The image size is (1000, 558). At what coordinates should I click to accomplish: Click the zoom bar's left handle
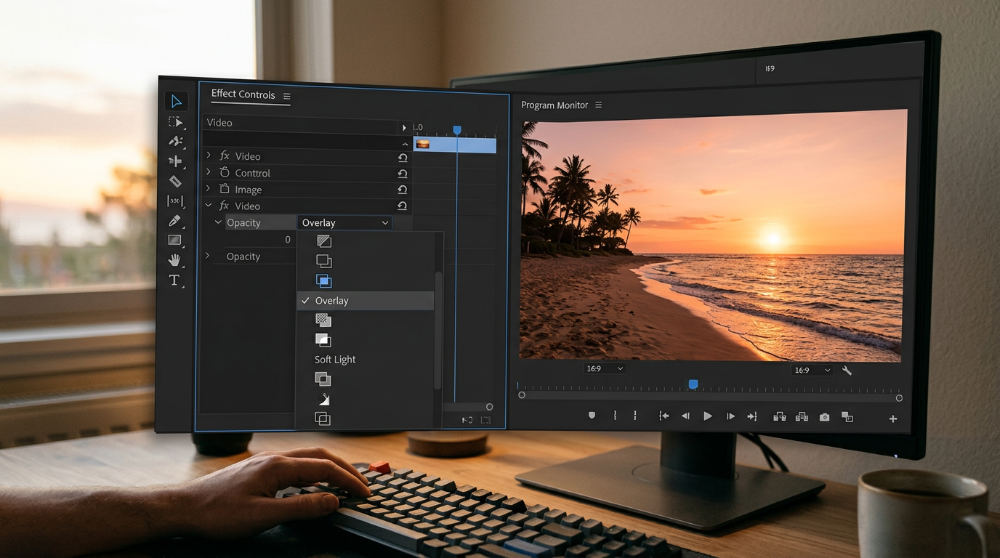coord(522,395)
